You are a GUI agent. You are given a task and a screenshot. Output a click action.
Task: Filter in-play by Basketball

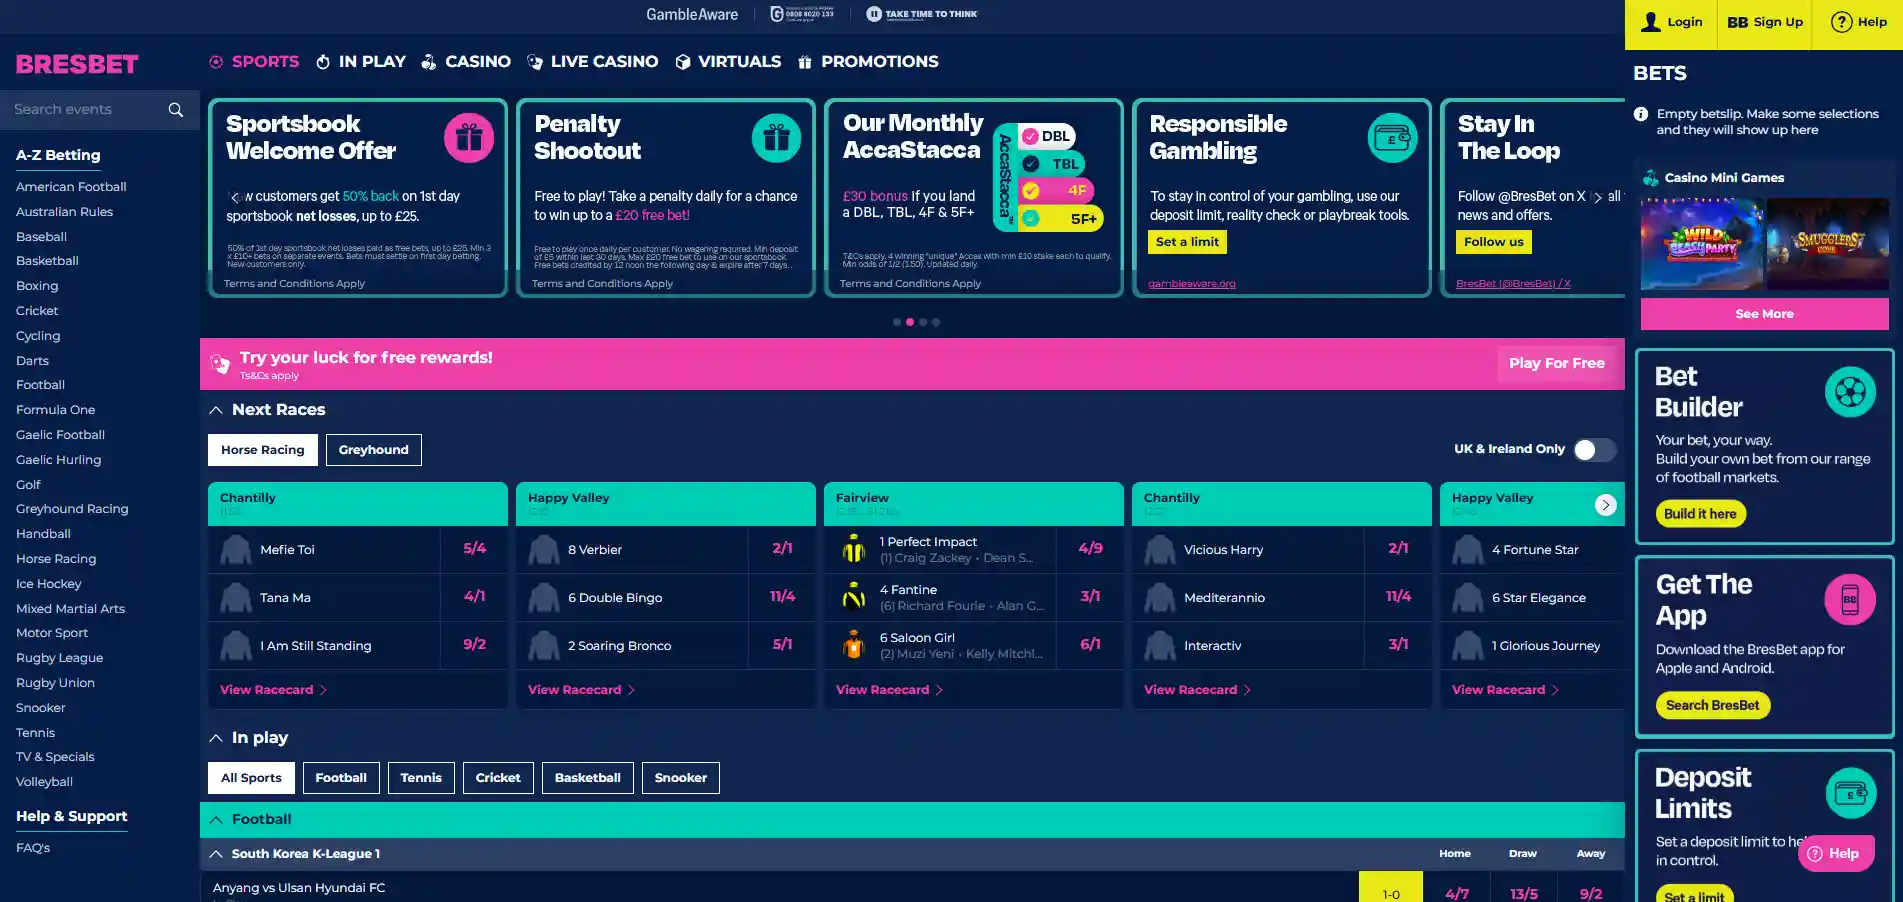[588, 778]
